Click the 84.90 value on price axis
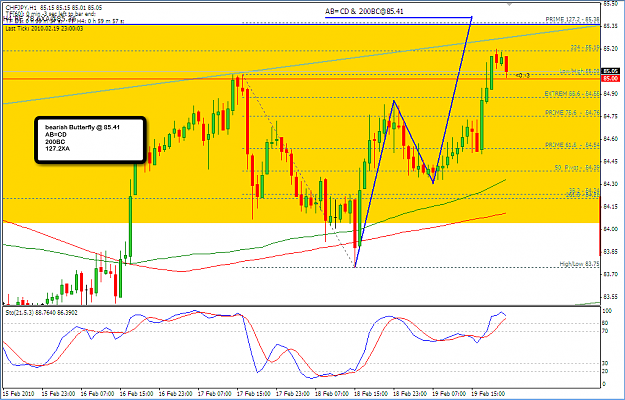The width and height of the screenshot is (625, 400). (610, 93)
